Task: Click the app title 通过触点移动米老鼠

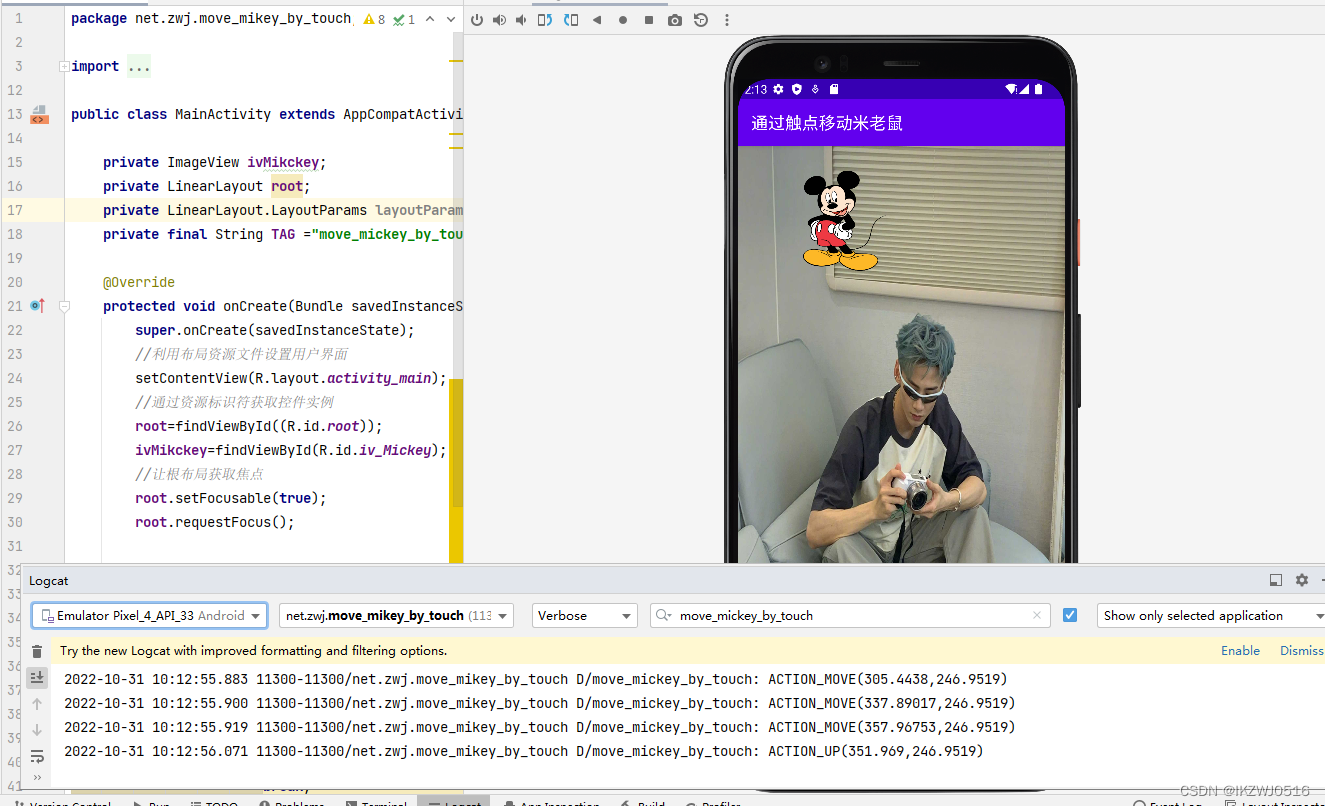Action: [827, 123]
